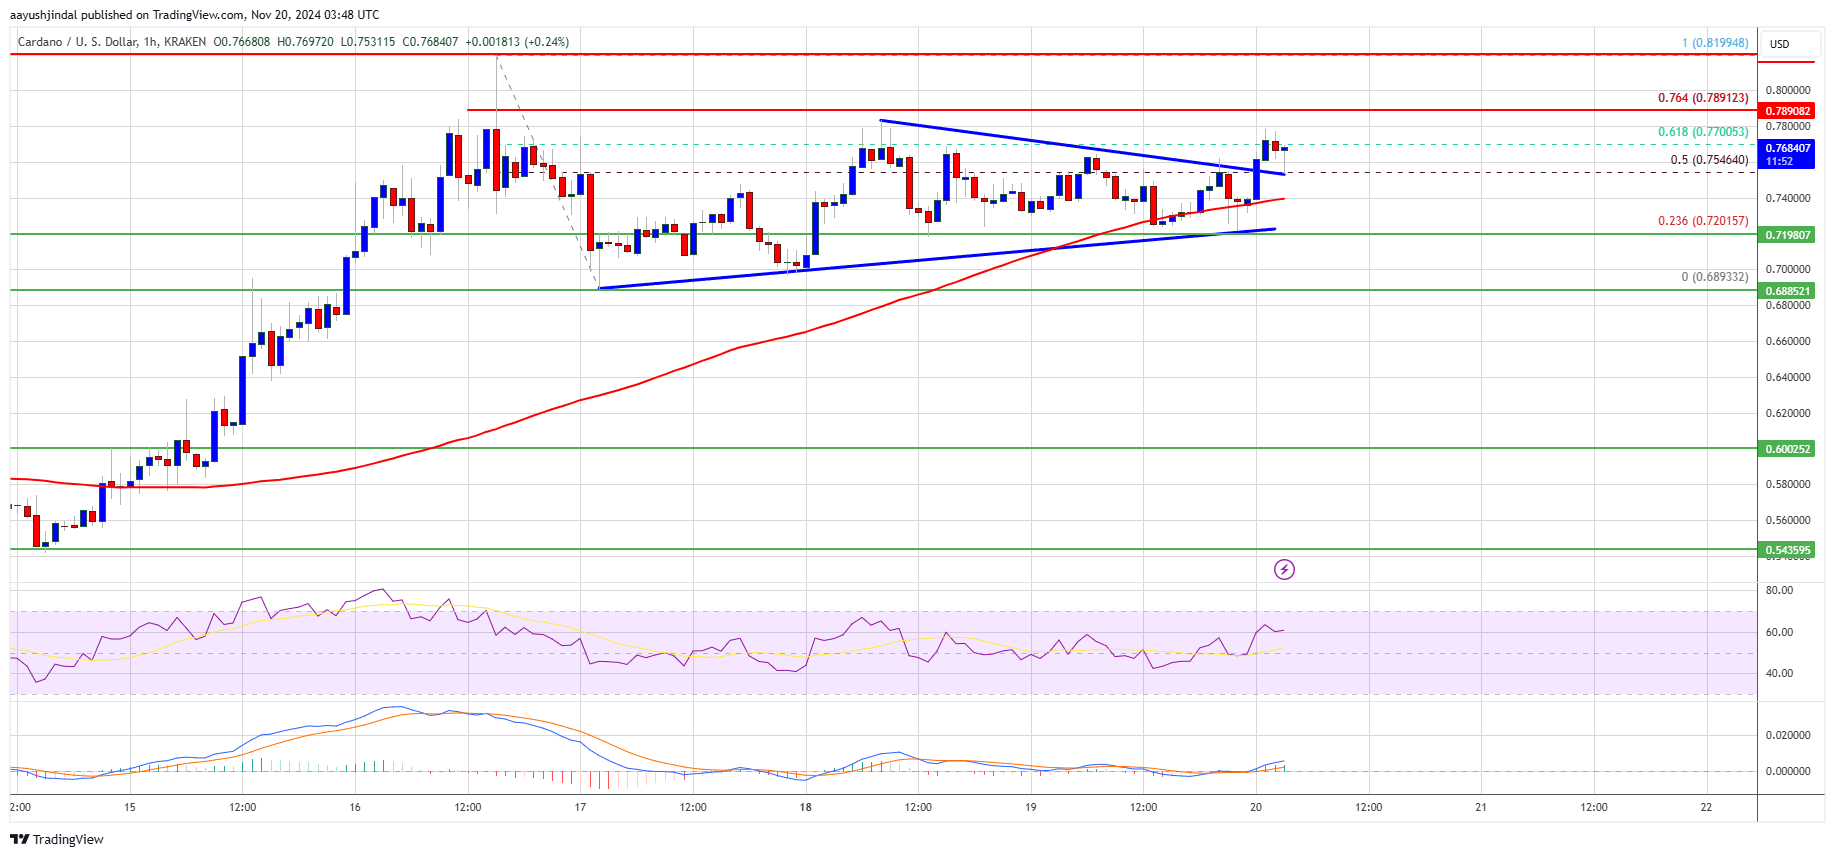Click the purple lightning bolt event icon
Screen dimensions: 1835x857
tap(1284, 570)
